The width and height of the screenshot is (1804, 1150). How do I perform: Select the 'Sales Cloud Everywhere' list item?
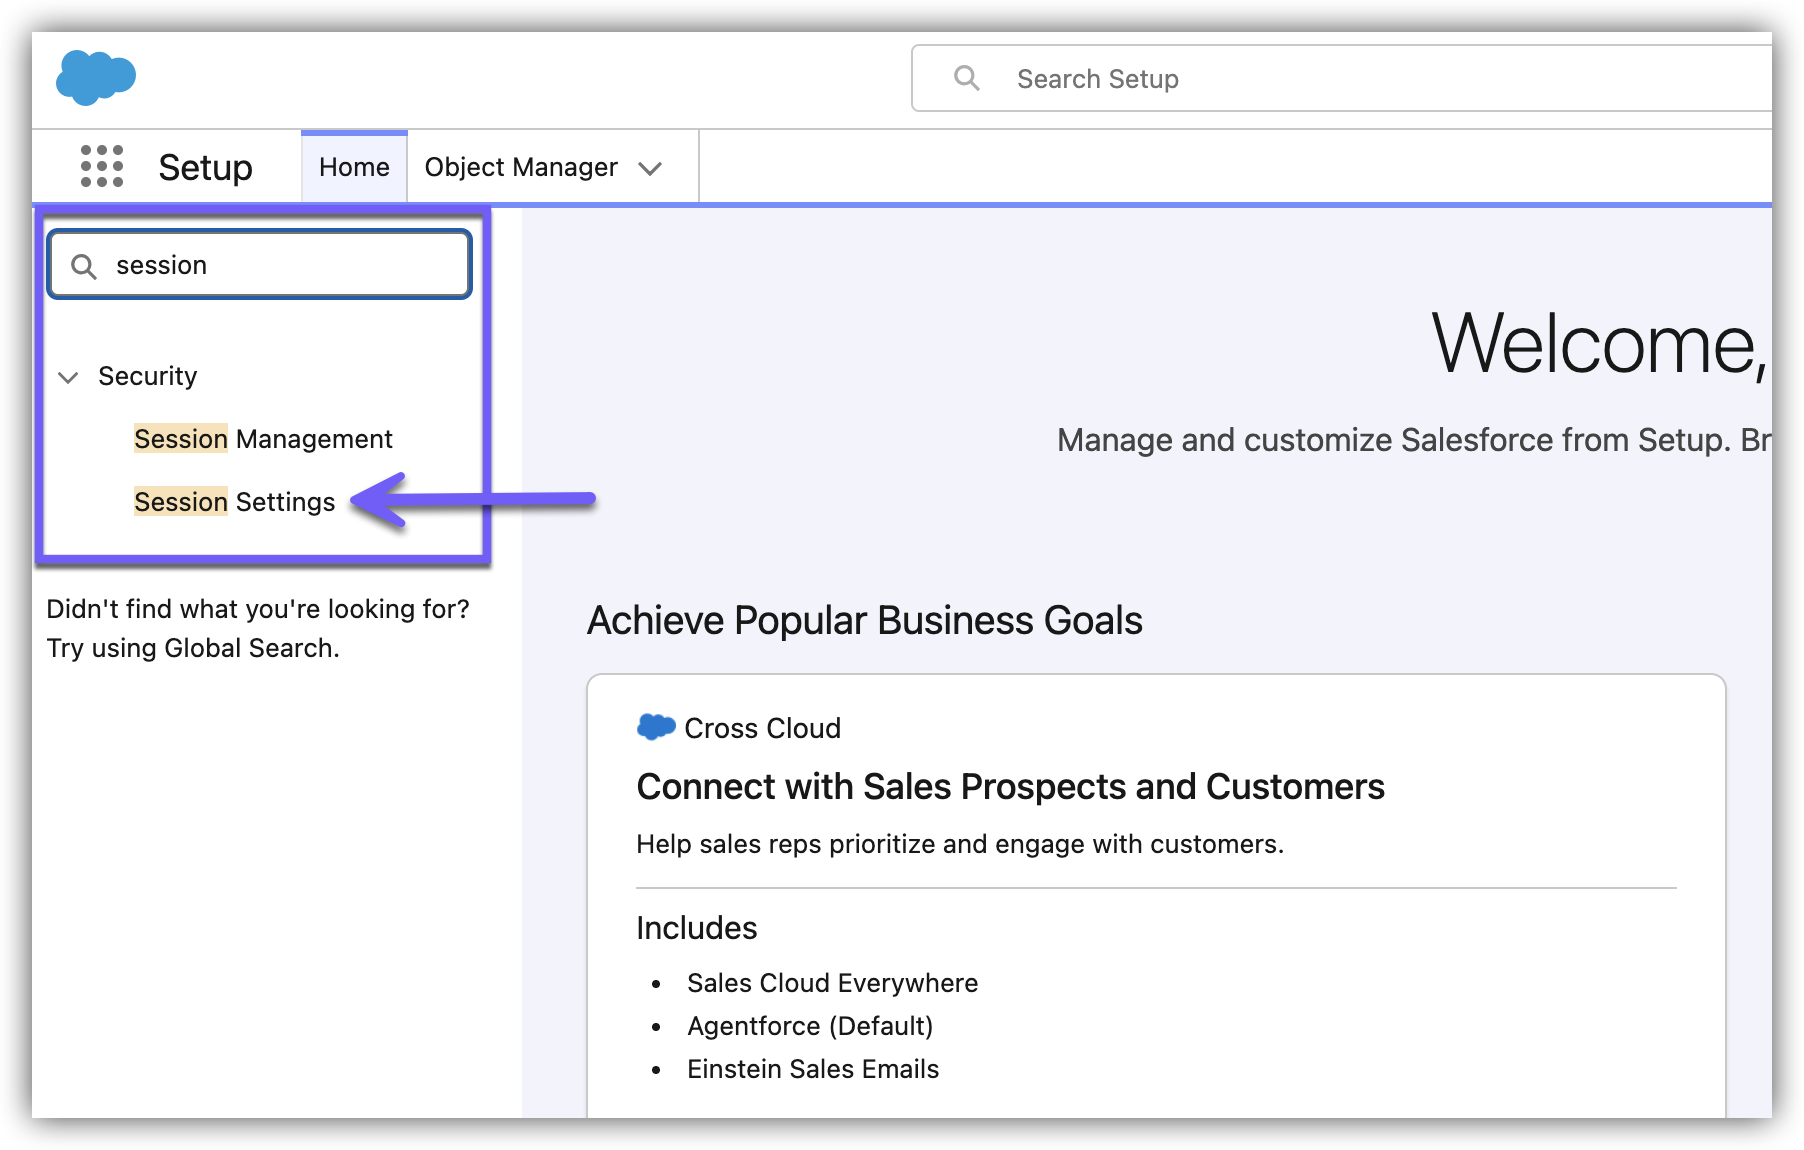pyautogui.click(x=832, y=983)
